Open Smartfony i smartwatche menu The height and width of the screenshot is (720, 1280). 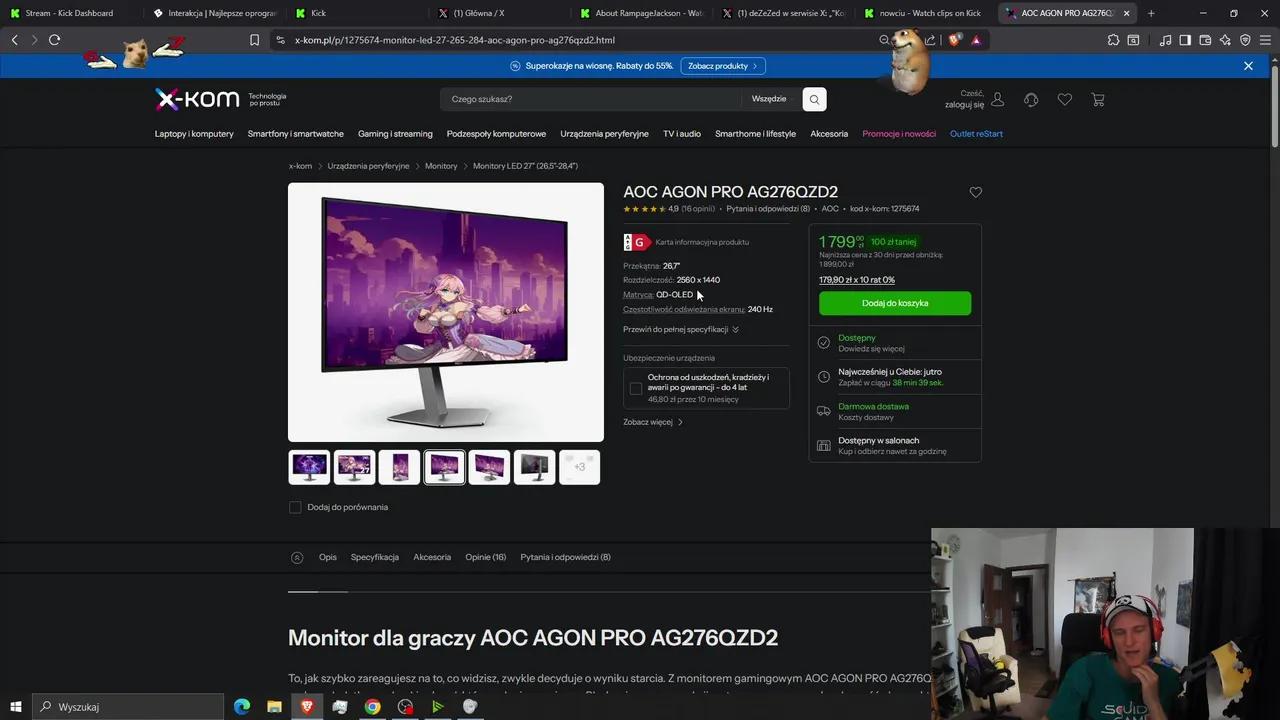[296, 134]
